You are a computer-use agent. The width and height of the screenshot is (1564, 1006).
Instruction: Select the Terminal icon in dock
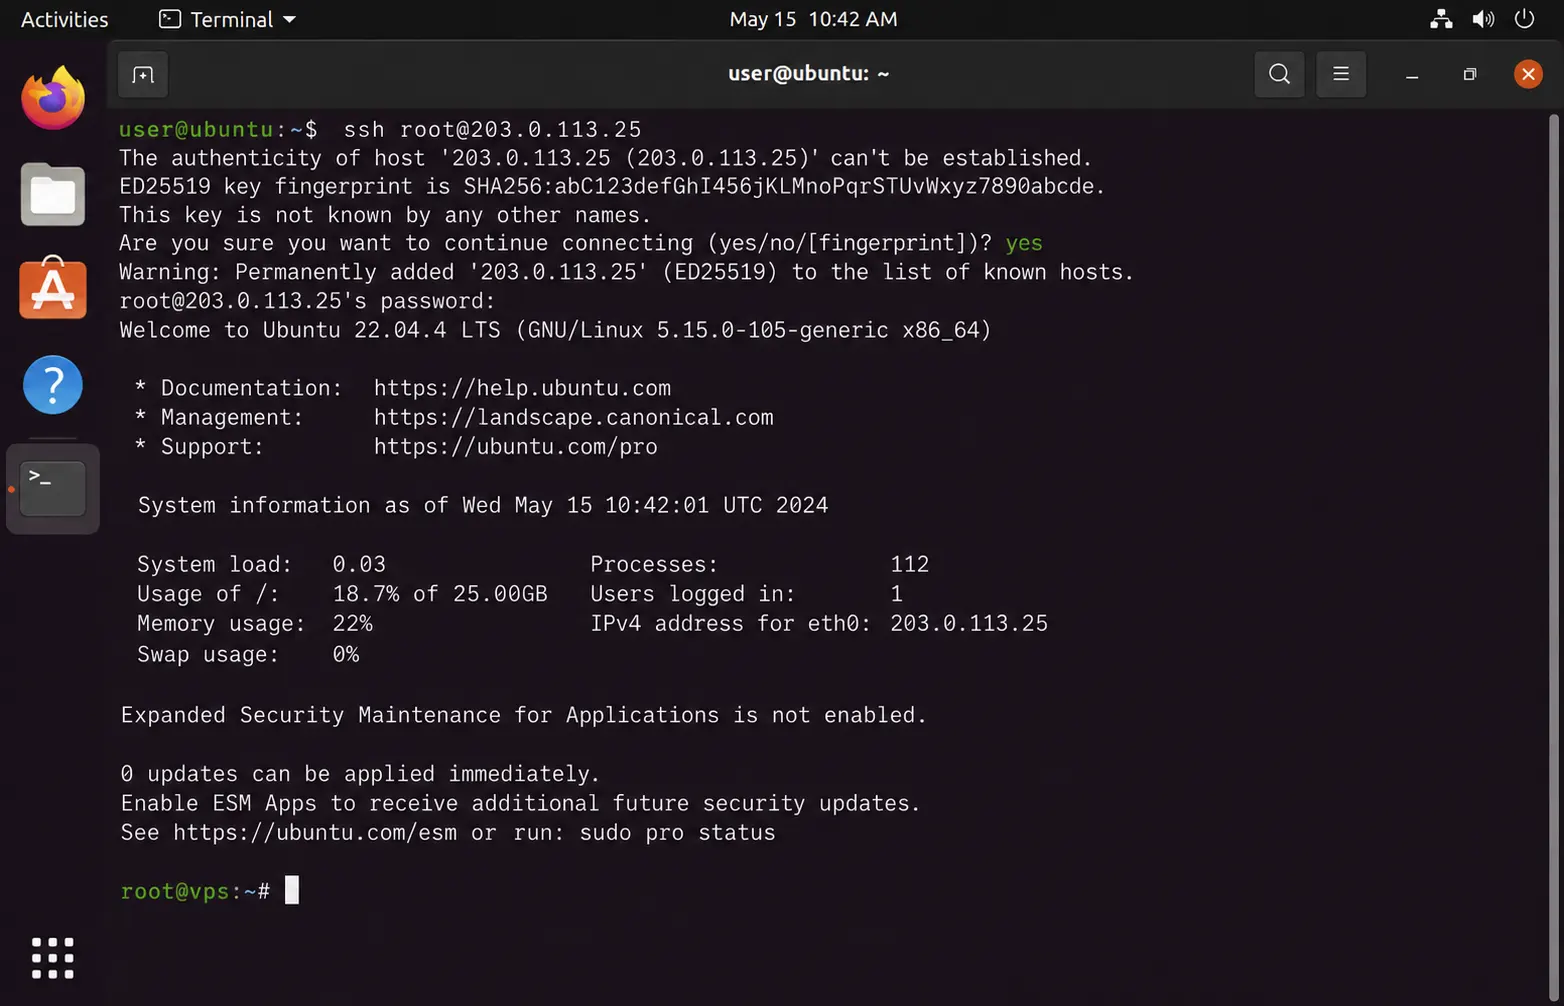[x=53, y=489]
